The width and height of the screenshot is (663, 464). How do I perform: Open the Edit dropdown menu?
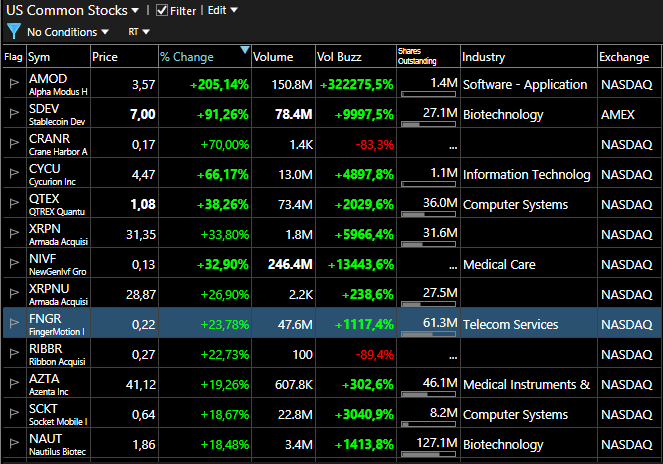click(222, 10)
